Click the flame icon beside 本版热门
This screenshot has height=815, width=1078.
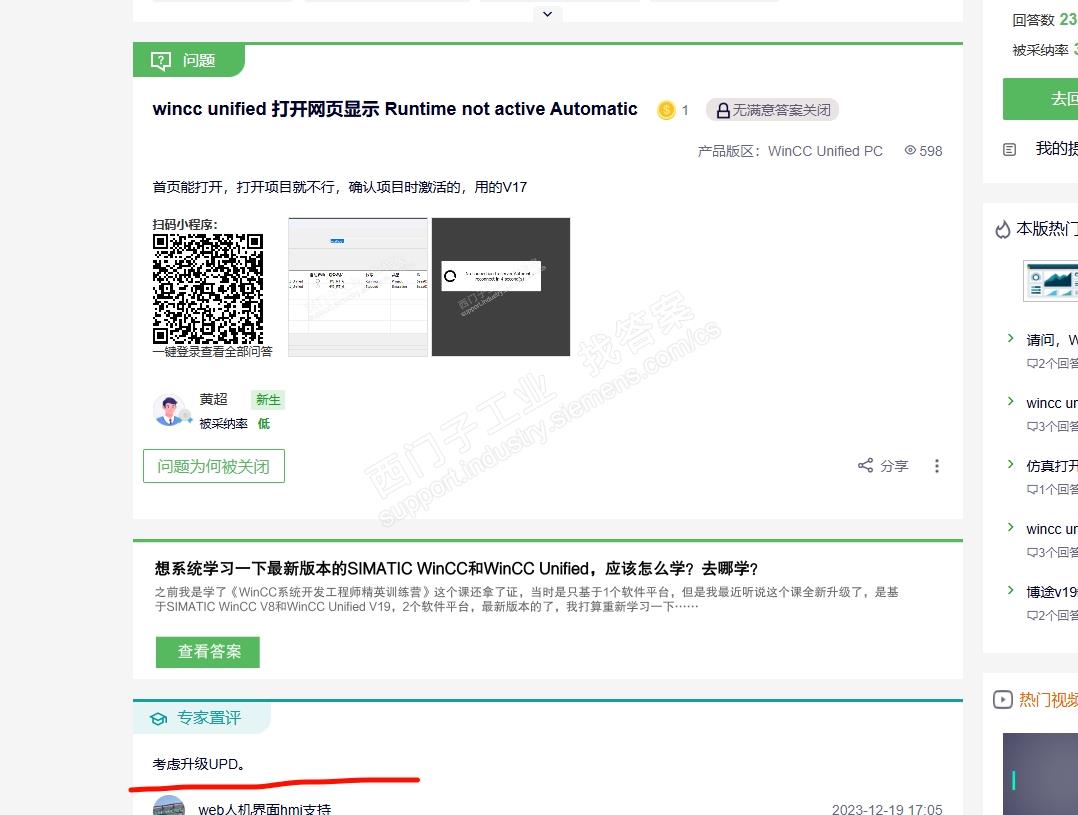point(1003,229)
